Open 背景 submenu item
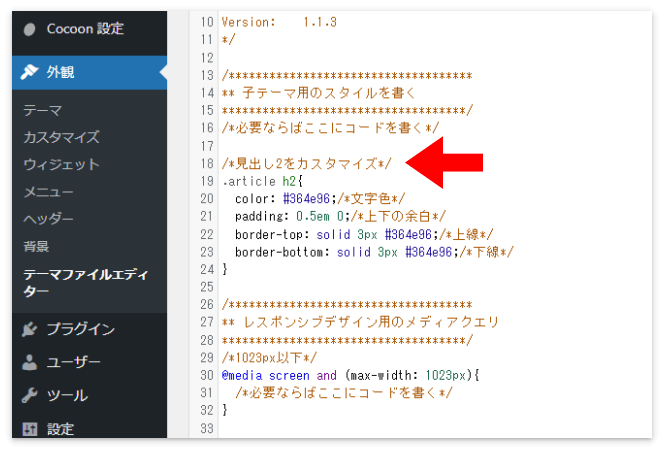This screenshot has width=664, height=451. 36,246
